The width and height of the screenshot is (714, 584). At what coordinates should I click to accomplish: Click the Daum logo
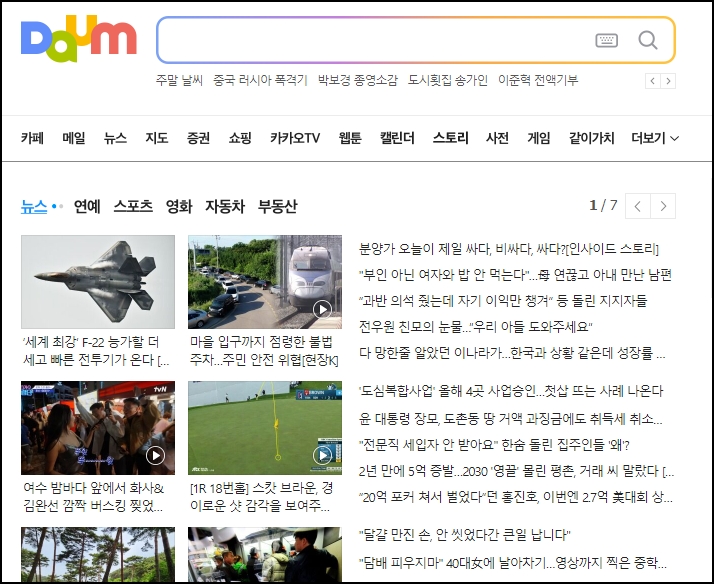[78, 39]
